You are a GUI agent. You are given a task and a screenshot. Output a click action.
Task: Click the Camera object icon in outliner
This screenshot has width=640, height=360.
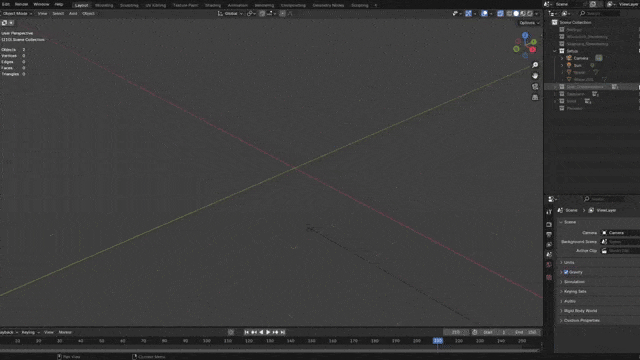(569, 58)
